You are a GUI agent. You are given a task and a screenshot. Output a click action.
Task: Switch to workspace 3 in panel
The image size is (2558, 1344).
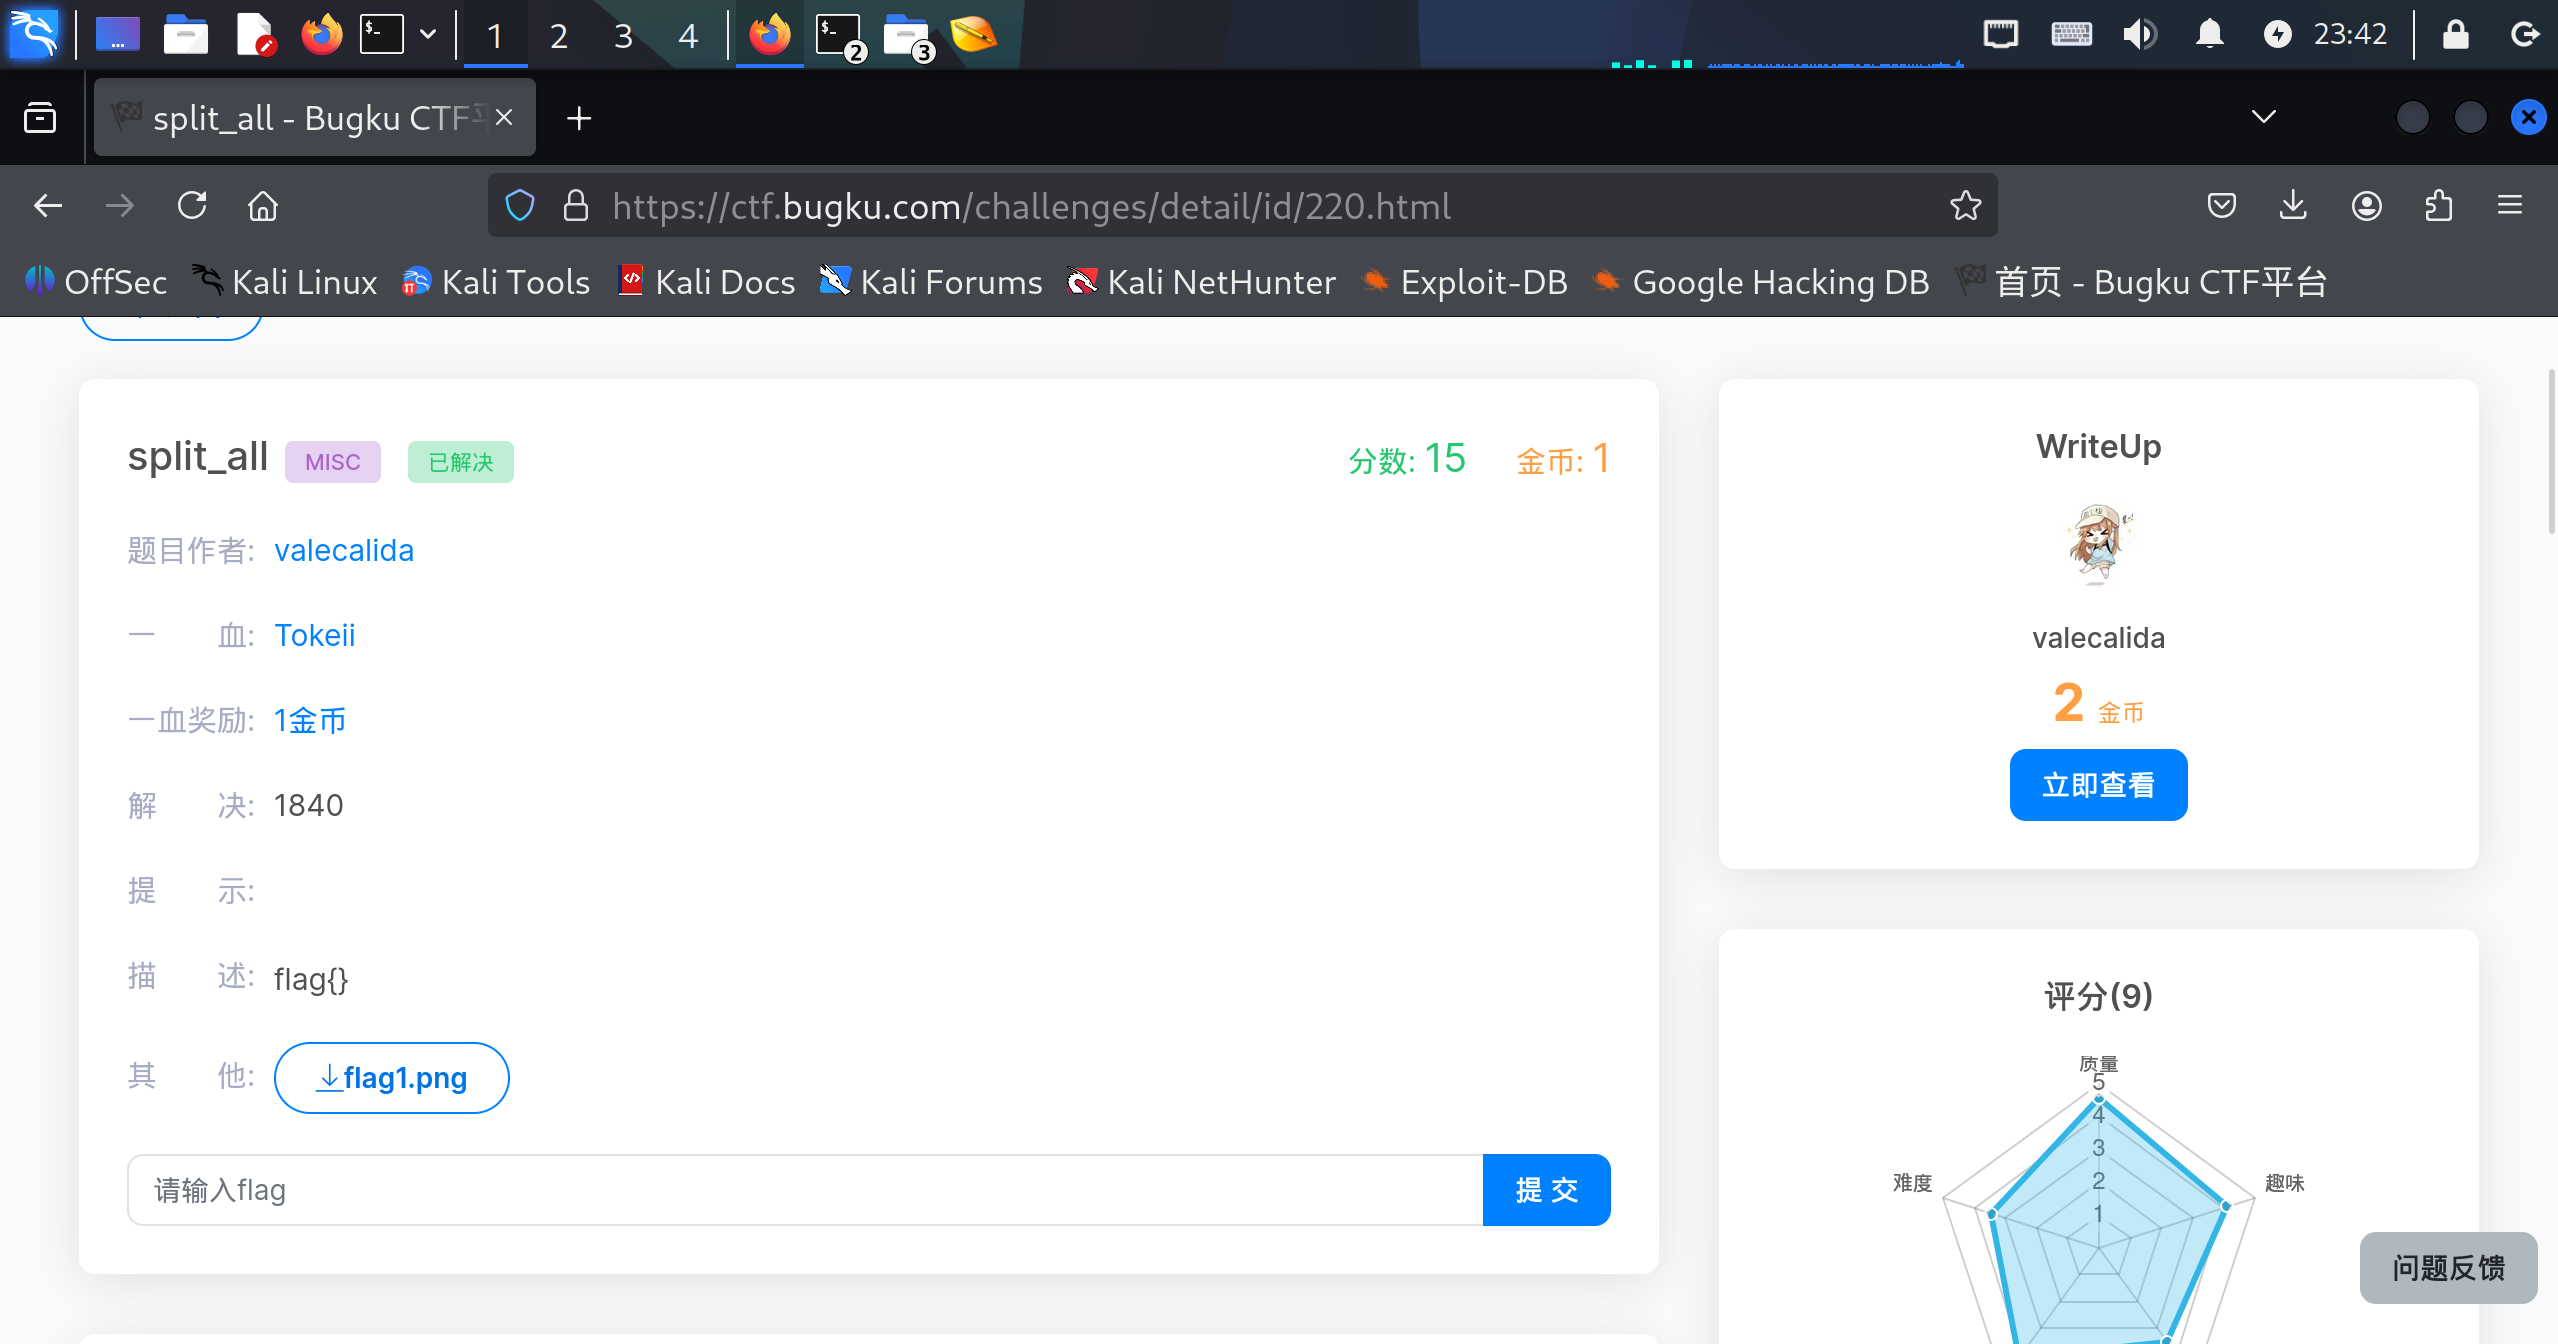coord(623,36)
